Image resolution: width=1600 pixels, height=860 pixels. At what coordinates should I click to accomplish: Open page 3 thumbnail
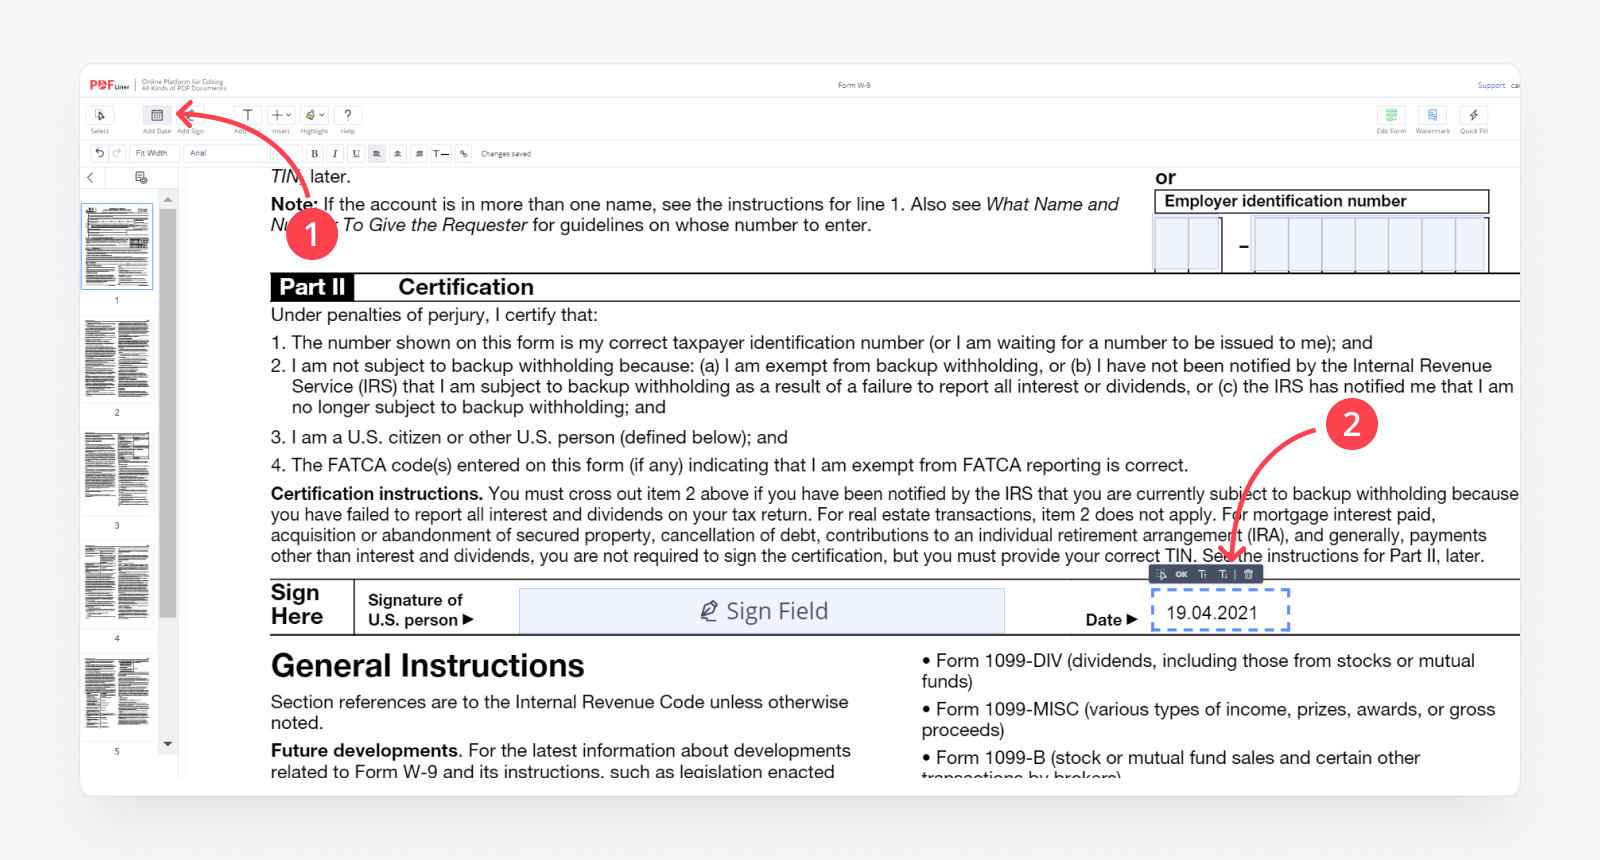[117, 471]
